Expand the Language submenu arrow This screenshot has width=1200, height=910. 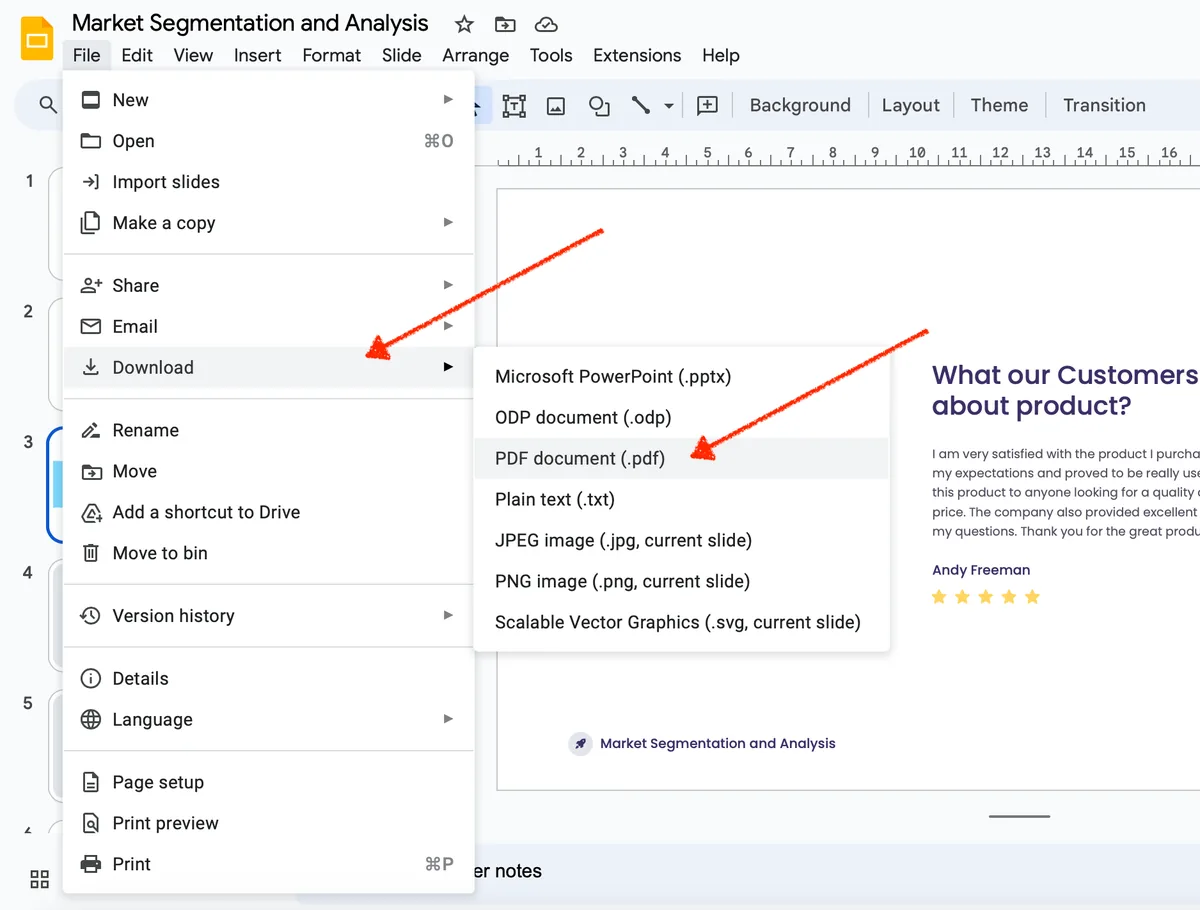pos(448,718)
